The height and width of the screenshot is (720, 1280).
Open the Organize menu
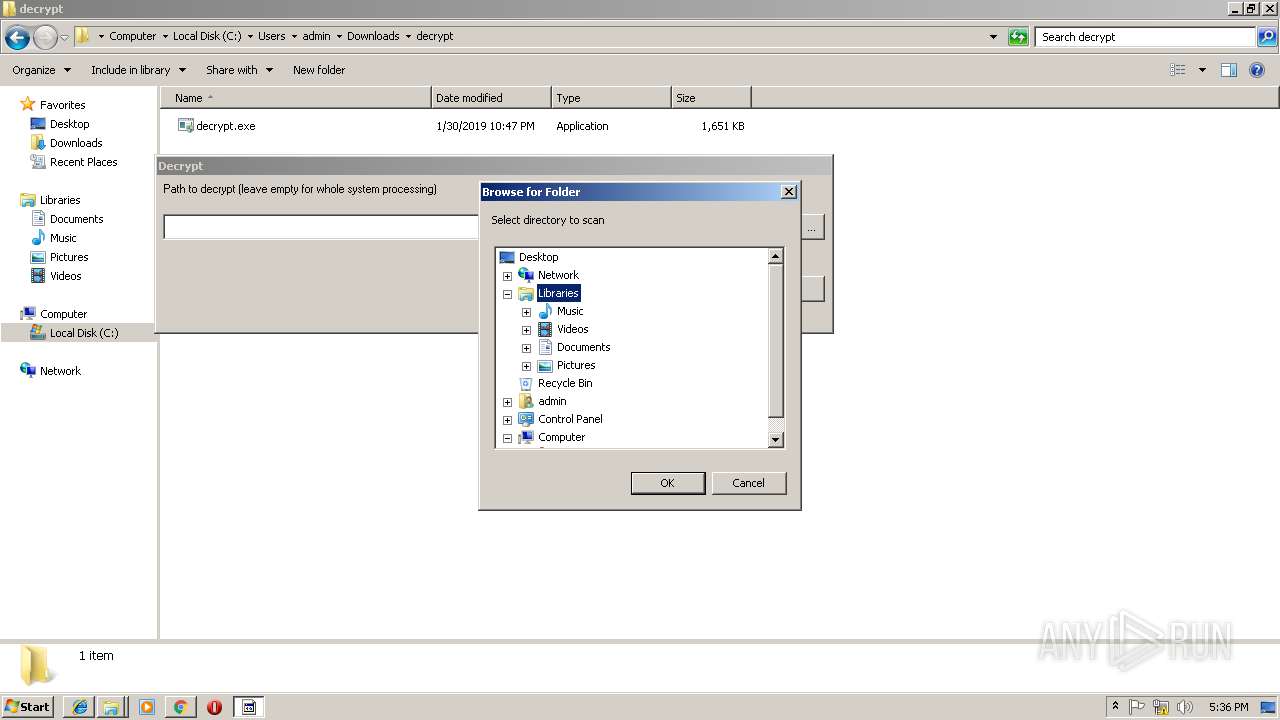tap(41, 70)
